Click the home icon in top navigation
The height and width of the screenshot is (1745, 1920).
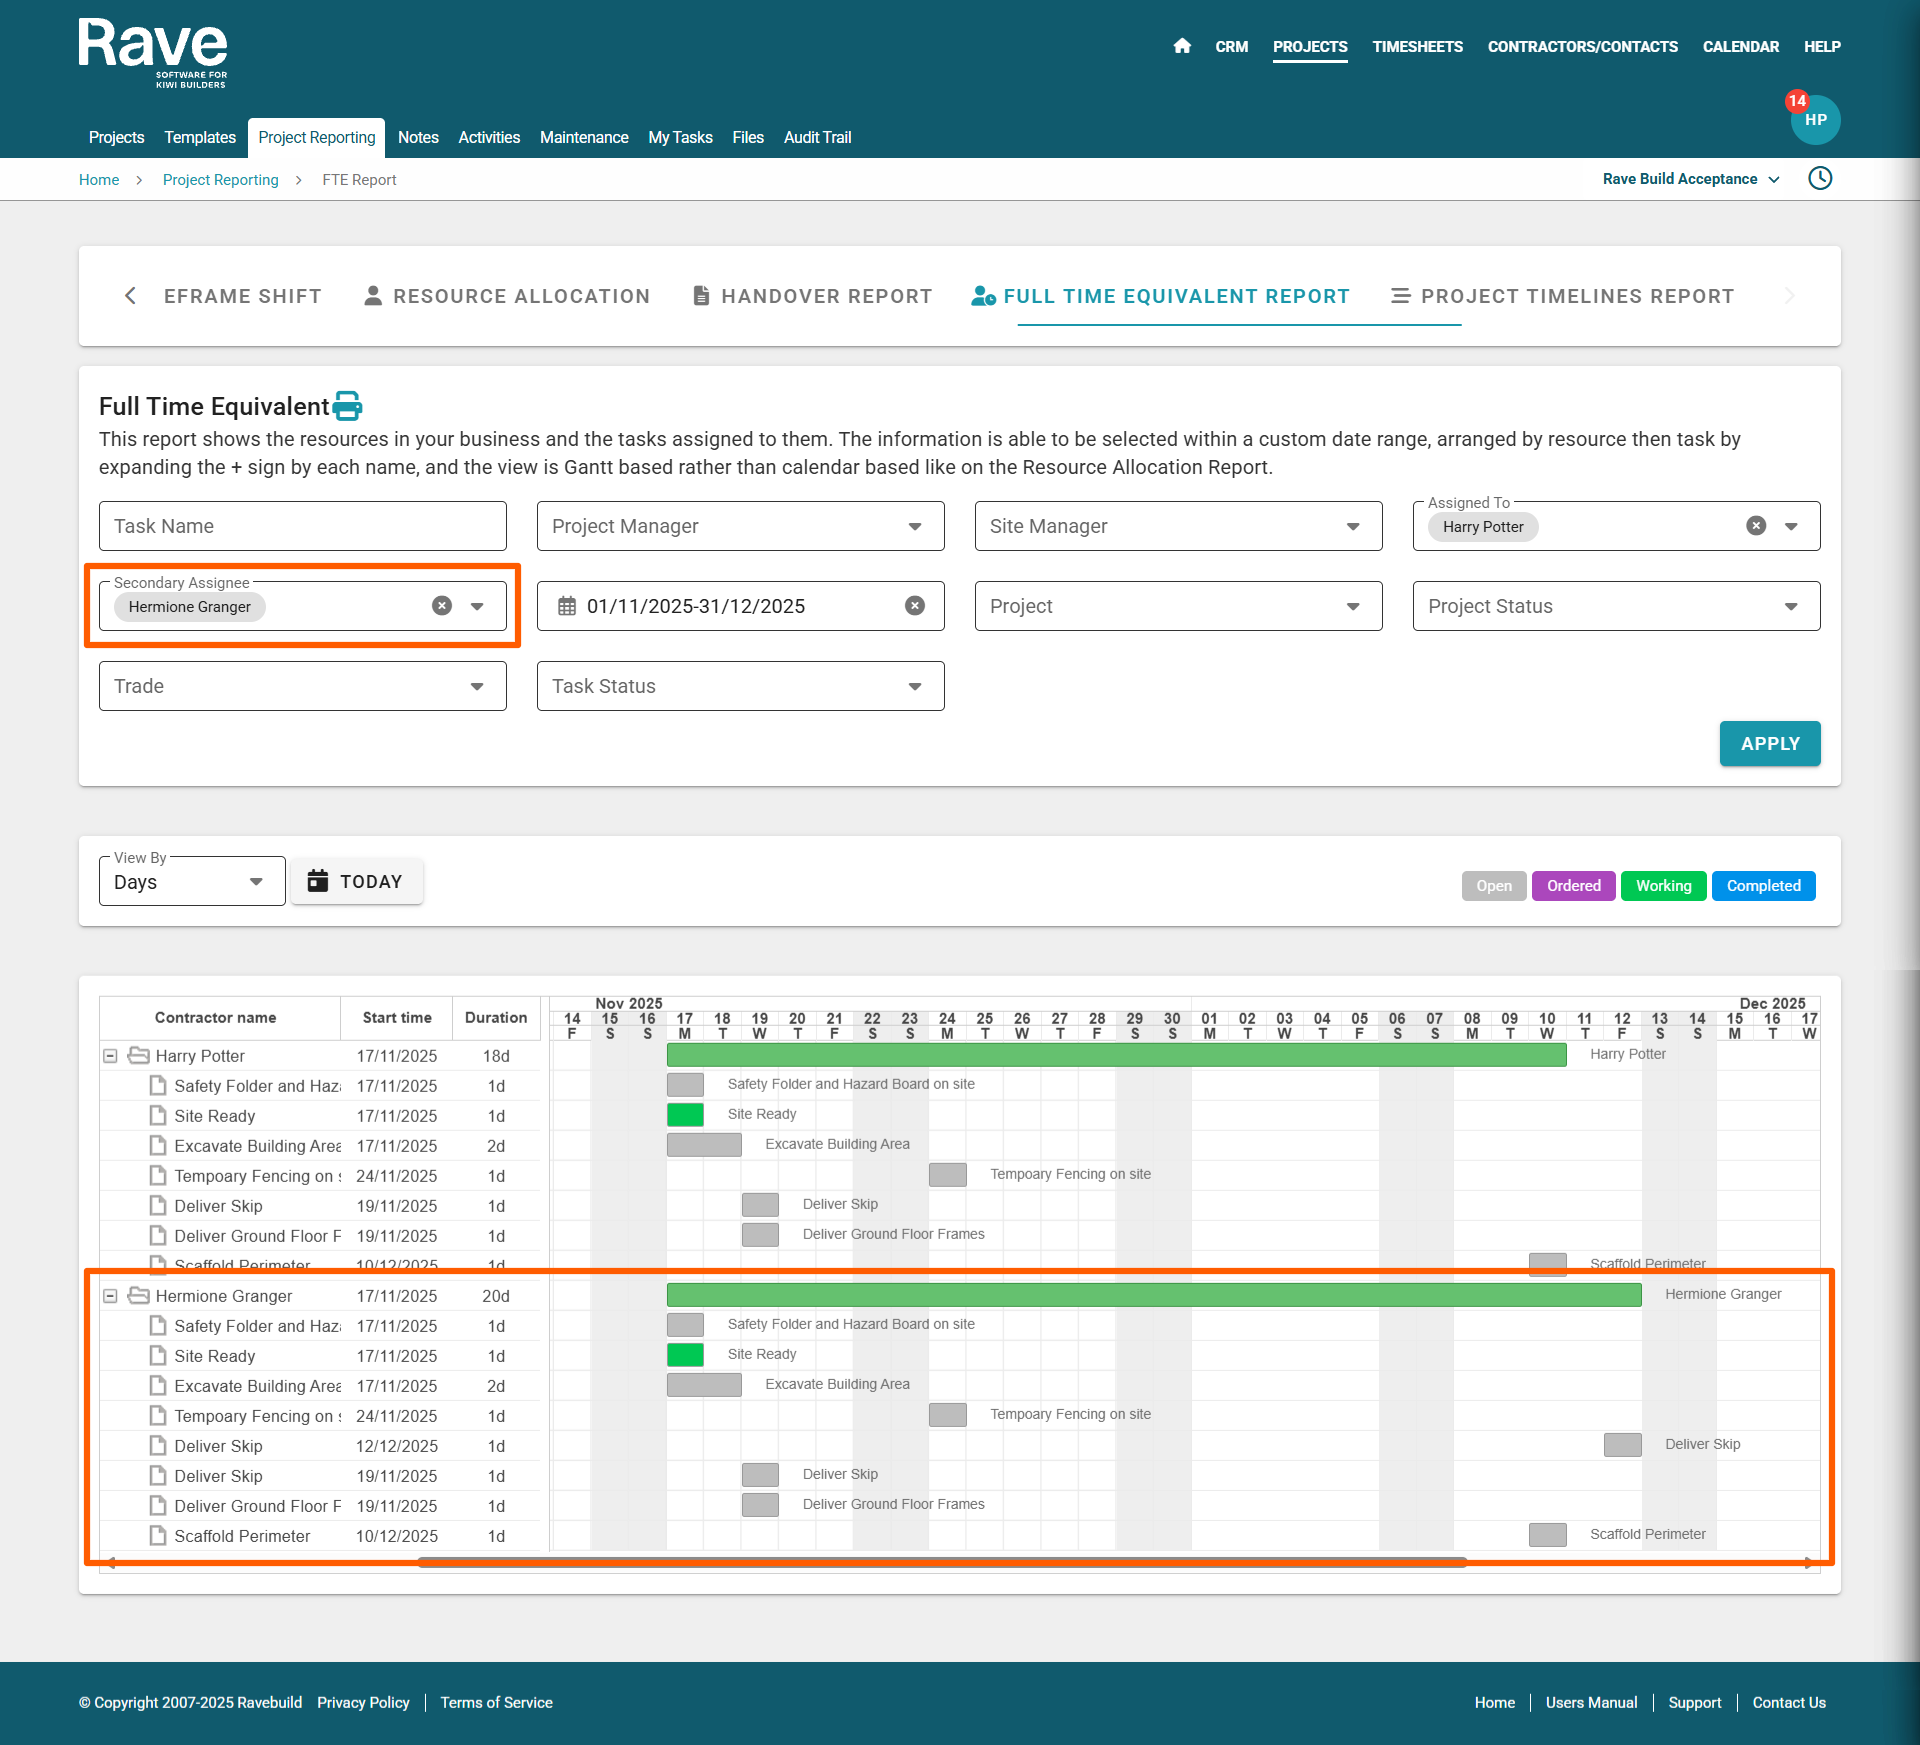pos(1182,46)
